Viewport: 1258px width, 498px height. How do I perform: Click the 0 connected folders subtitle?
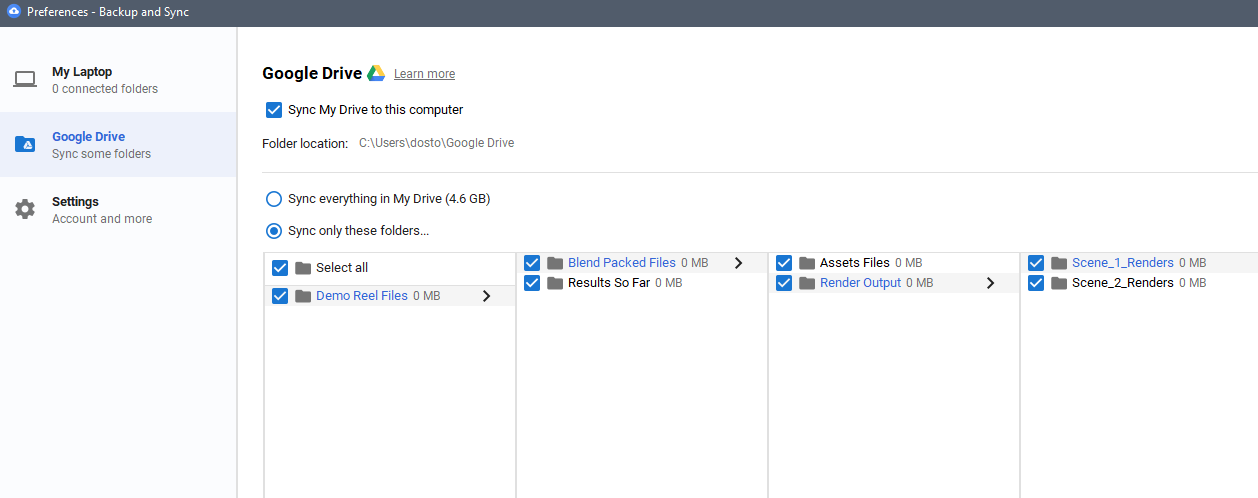coord(105,89)
